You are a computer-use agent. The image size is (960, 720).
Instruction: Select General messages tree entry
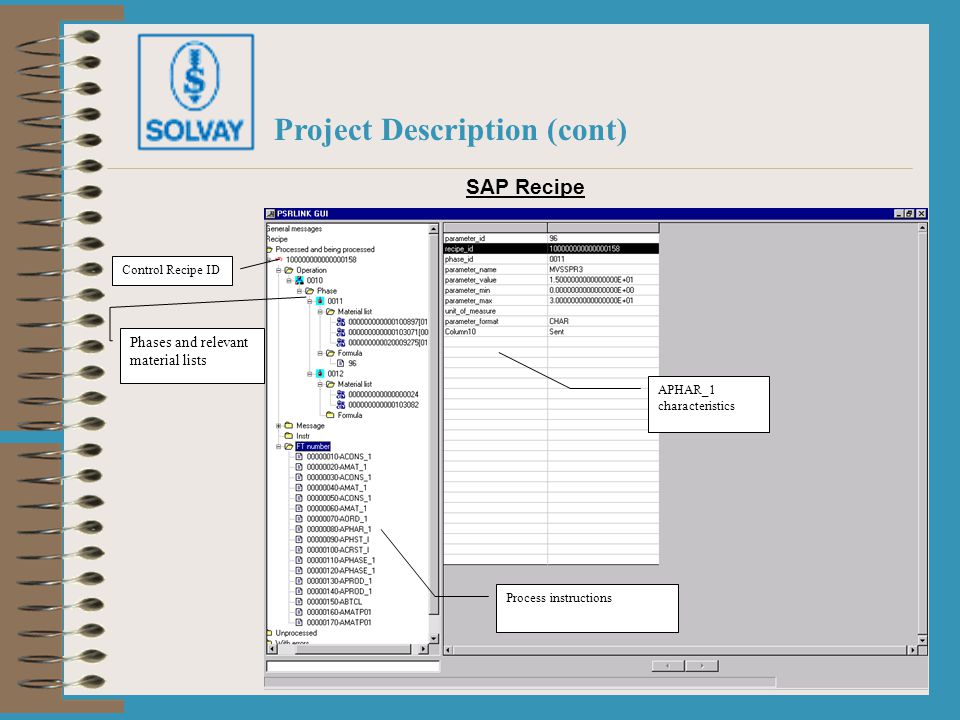coord(294,229)
